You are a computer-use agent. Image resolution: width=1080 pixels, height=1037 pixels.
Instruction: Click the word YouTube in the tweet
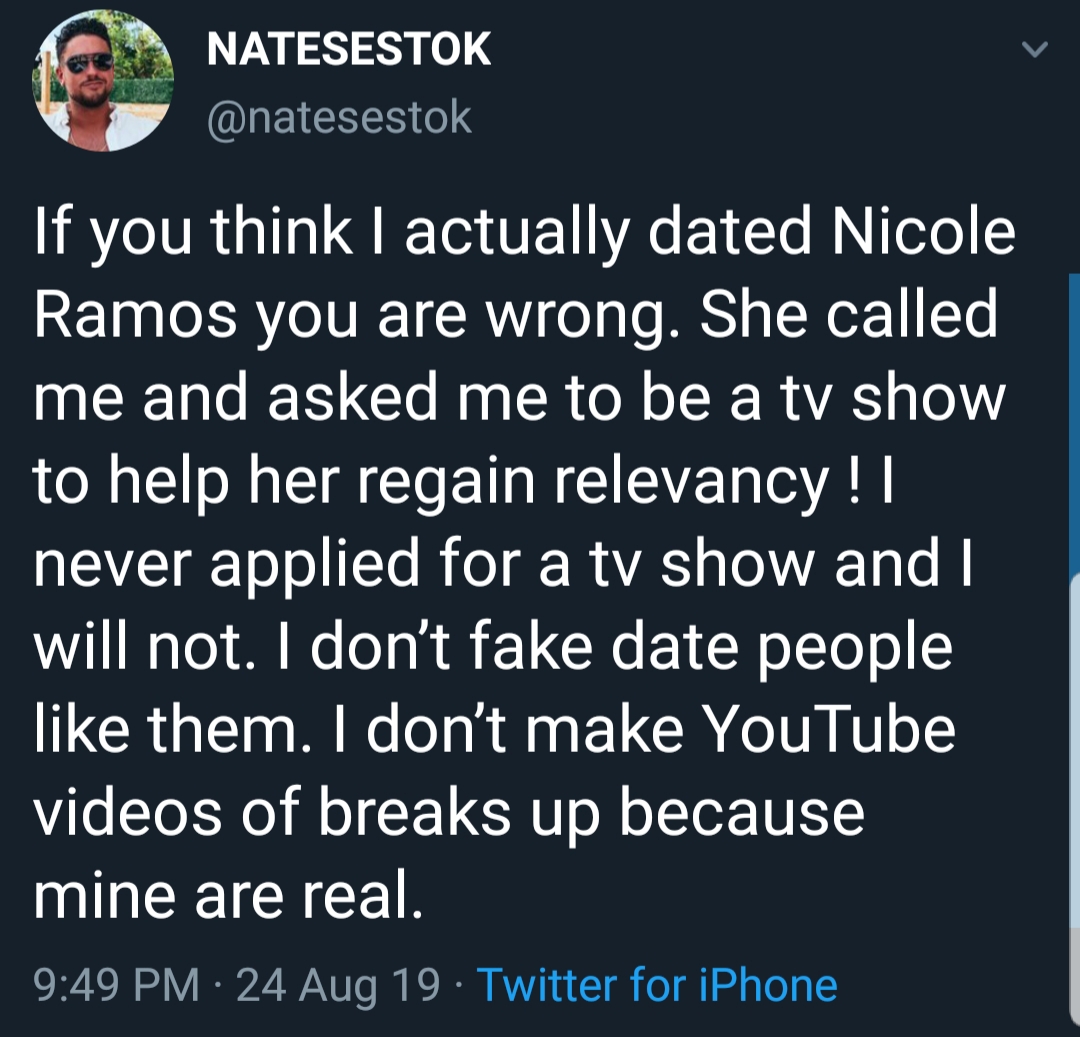829,729
